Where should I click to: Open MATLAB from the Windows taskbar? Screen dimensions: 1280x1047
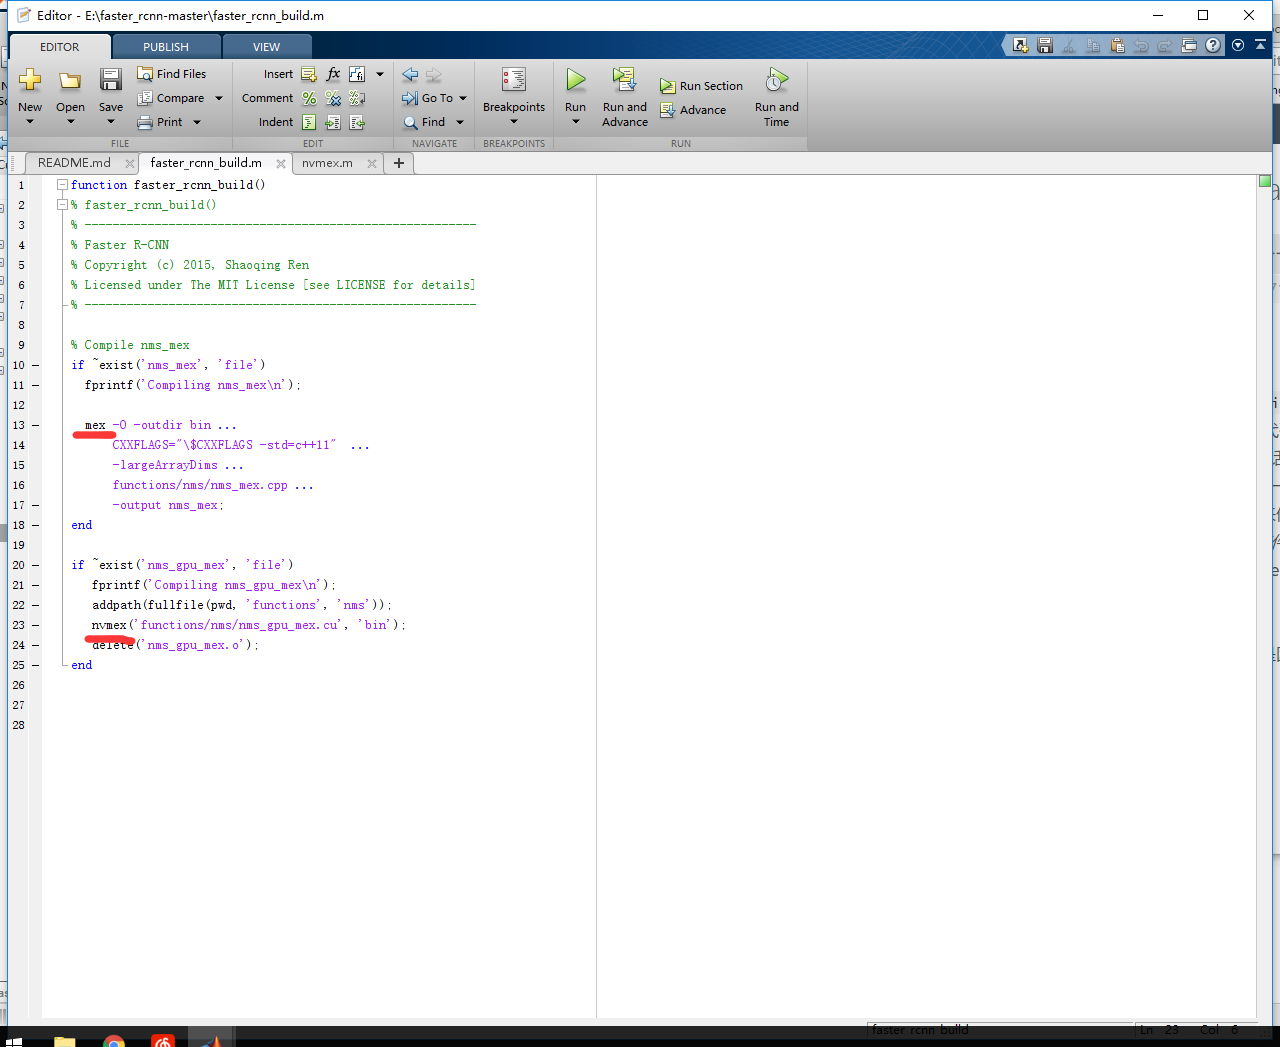[211, 1039]
